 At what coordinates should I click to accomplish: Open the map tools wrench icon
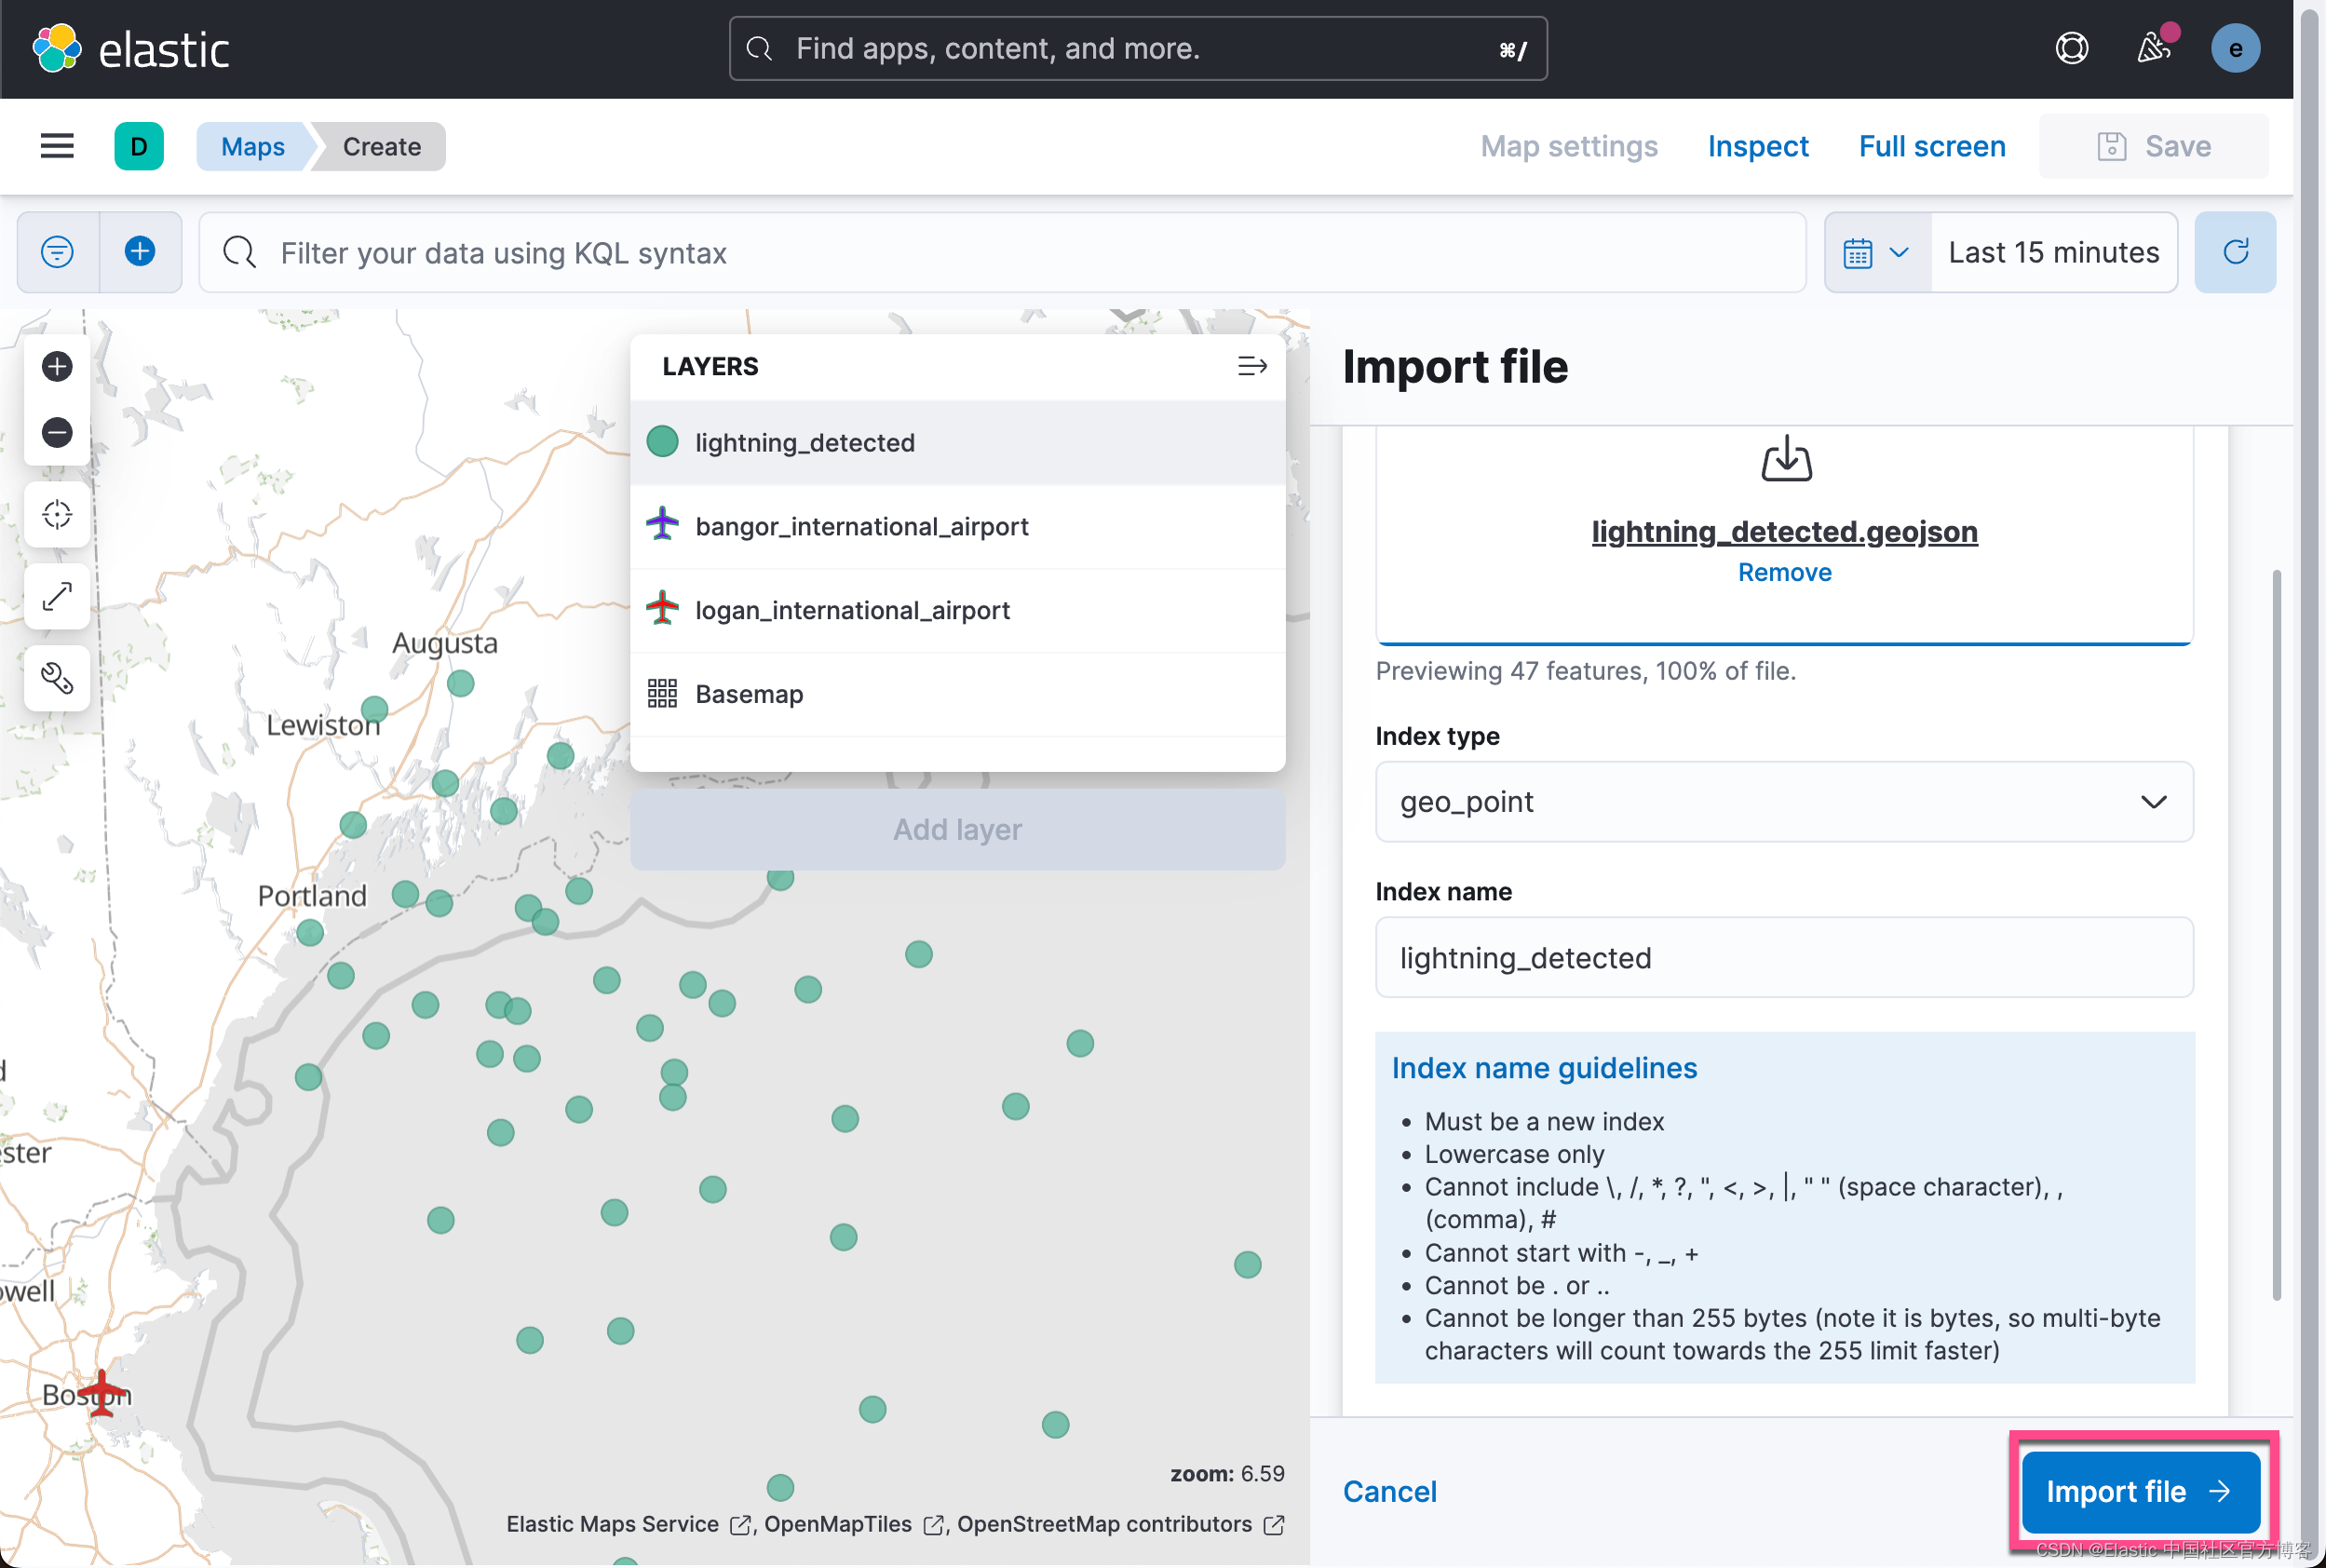tap(57, 678)
